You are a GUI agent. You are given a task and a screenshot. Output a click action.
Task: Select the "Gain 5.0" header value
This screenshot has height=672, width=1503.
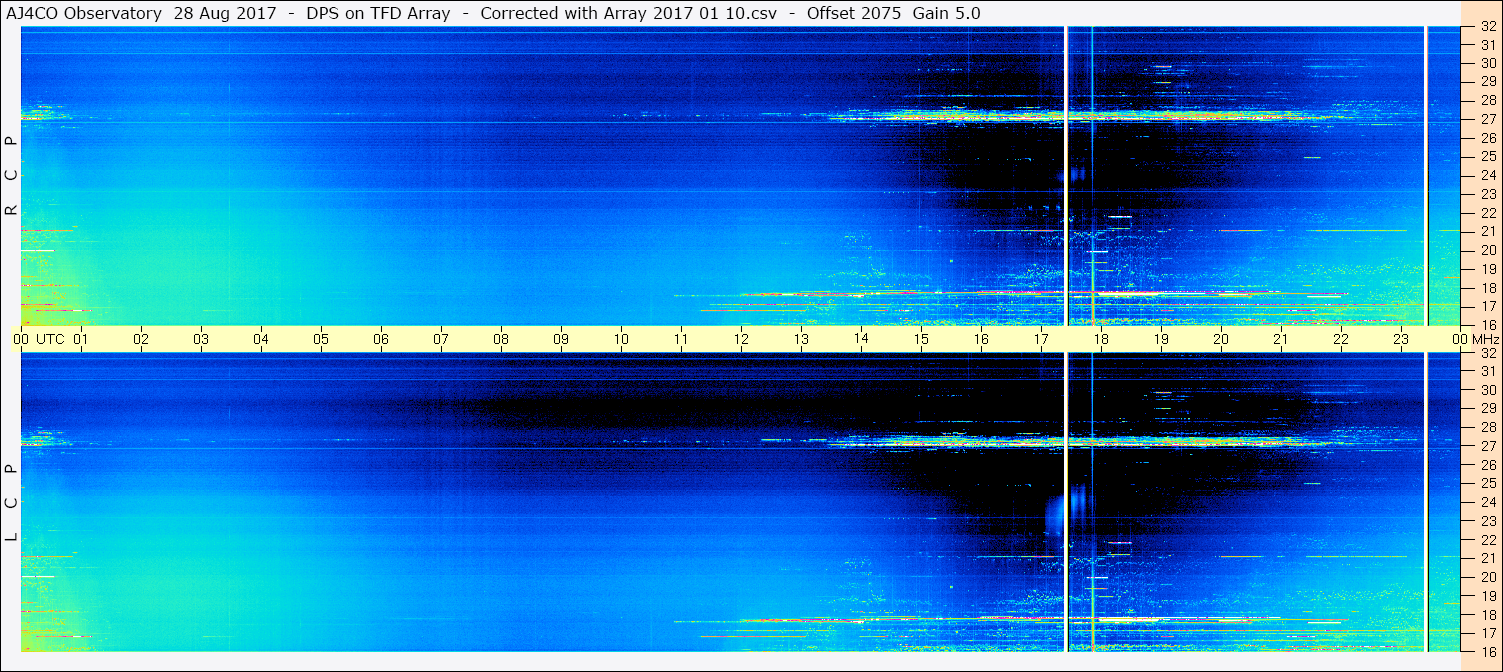(946, 14)
